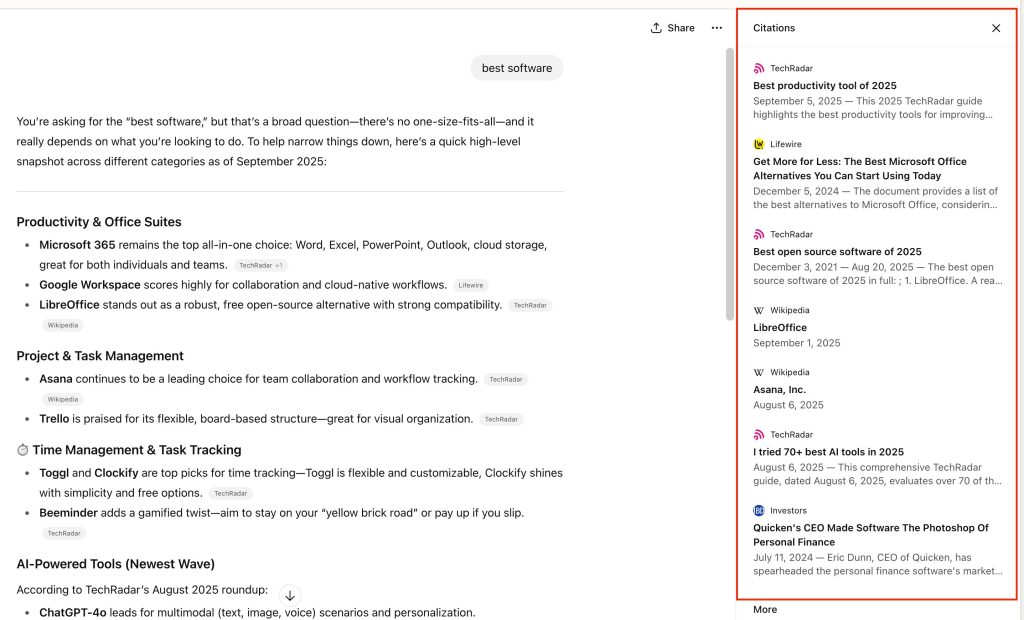
Task: Click the TechRadar chip under Beeminder bullet
Action: (x=62, y=533)
